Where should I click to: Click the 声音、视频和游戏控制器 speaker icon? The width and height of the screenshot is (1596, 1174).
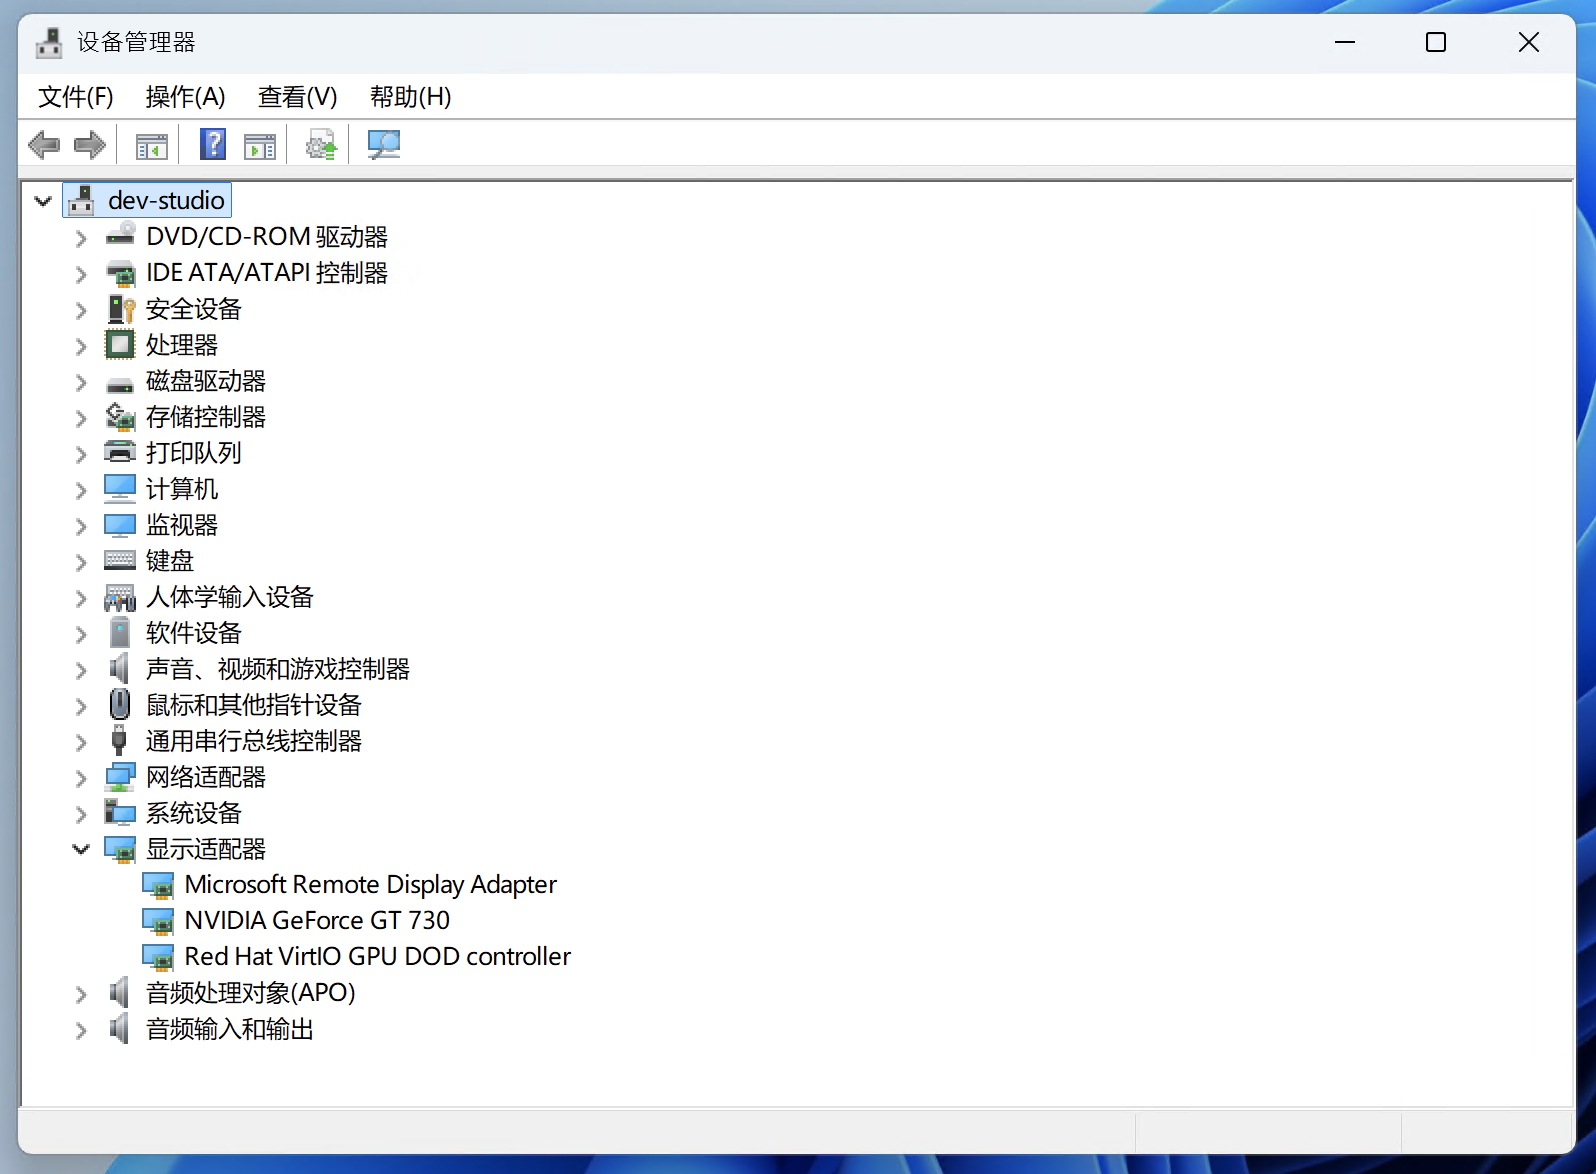120,669
